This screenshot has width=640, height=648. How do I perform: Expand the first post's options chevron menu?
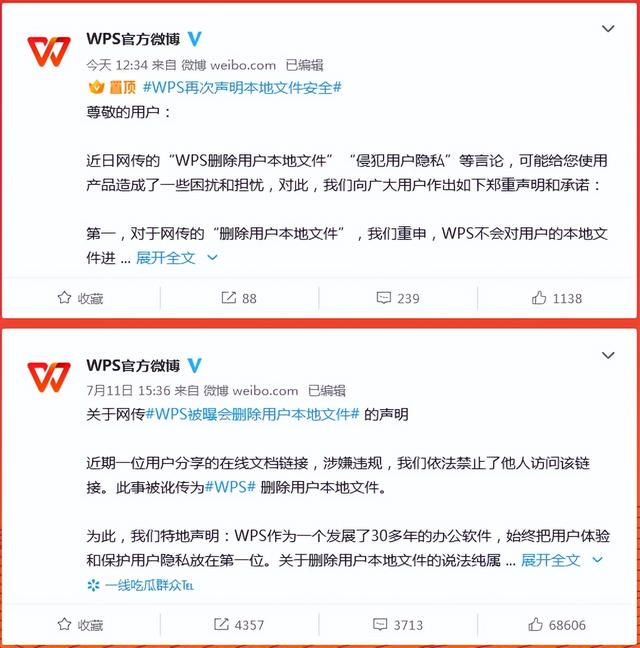(608, 29)
